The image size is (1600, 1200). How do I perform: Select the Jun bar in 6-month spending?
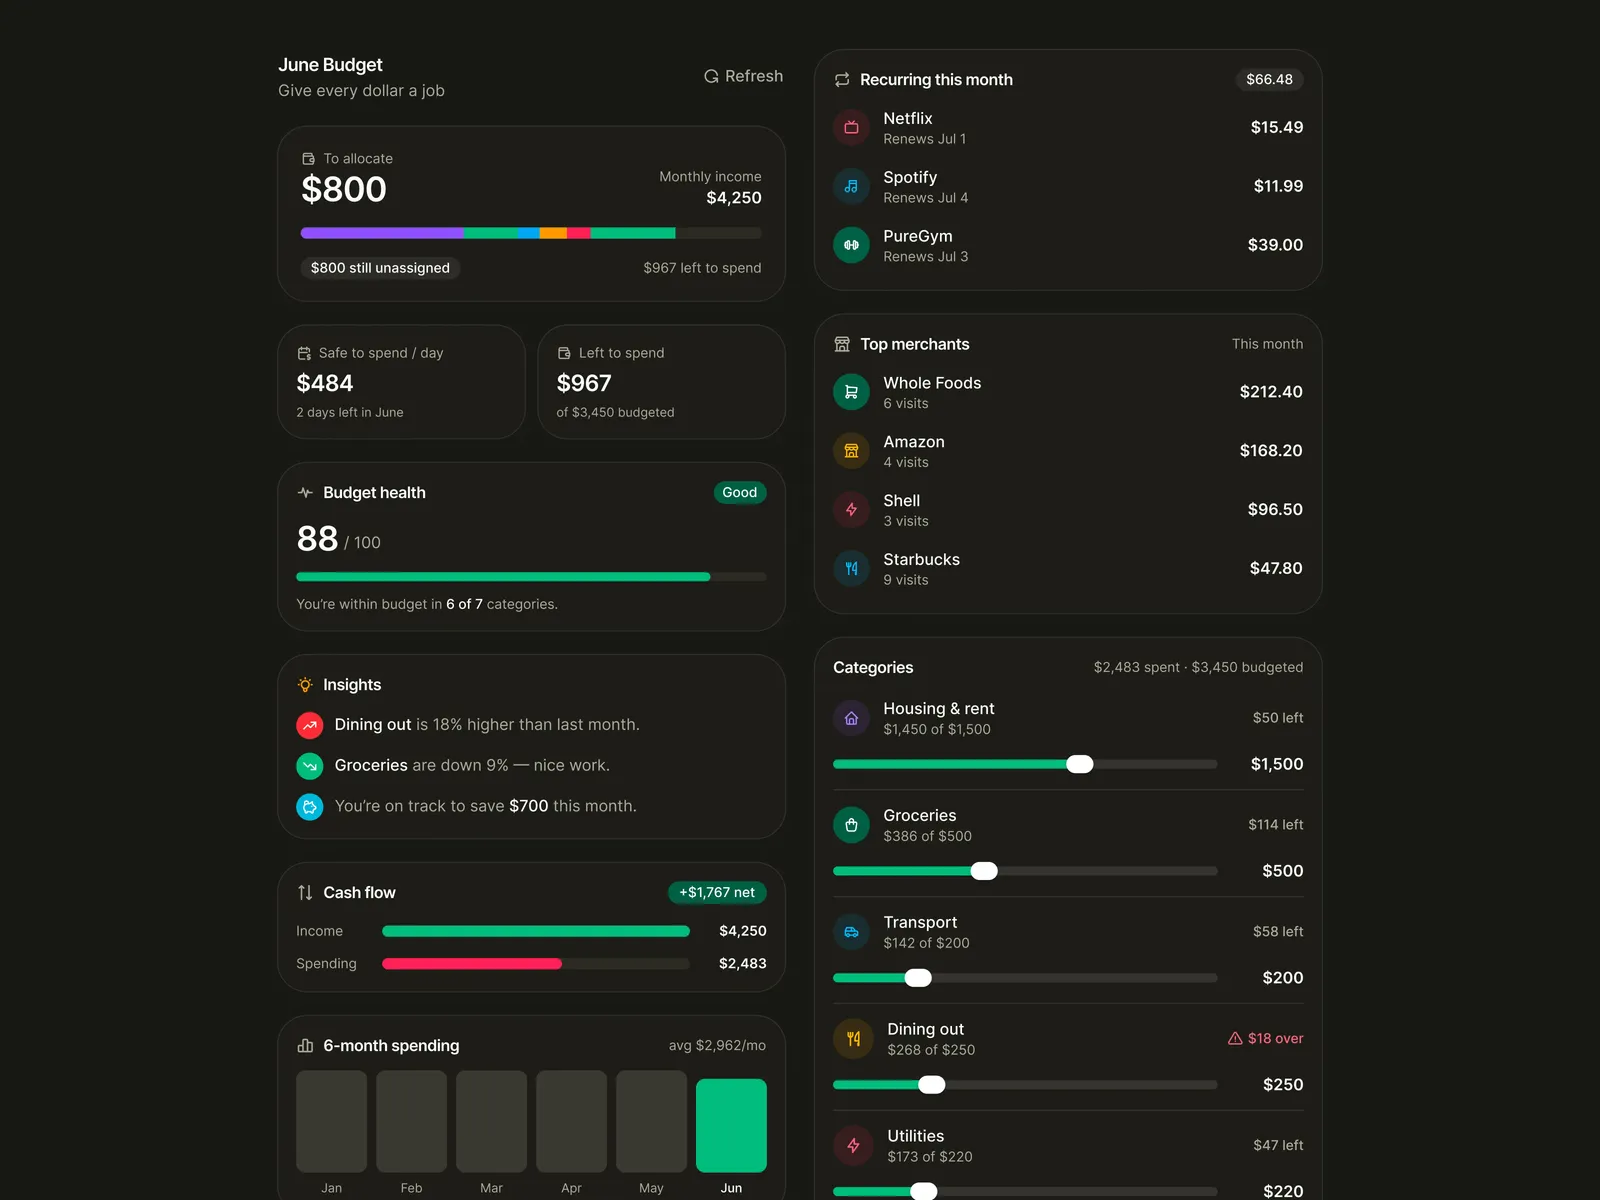pyautogui.click(x=731, y=1125)
